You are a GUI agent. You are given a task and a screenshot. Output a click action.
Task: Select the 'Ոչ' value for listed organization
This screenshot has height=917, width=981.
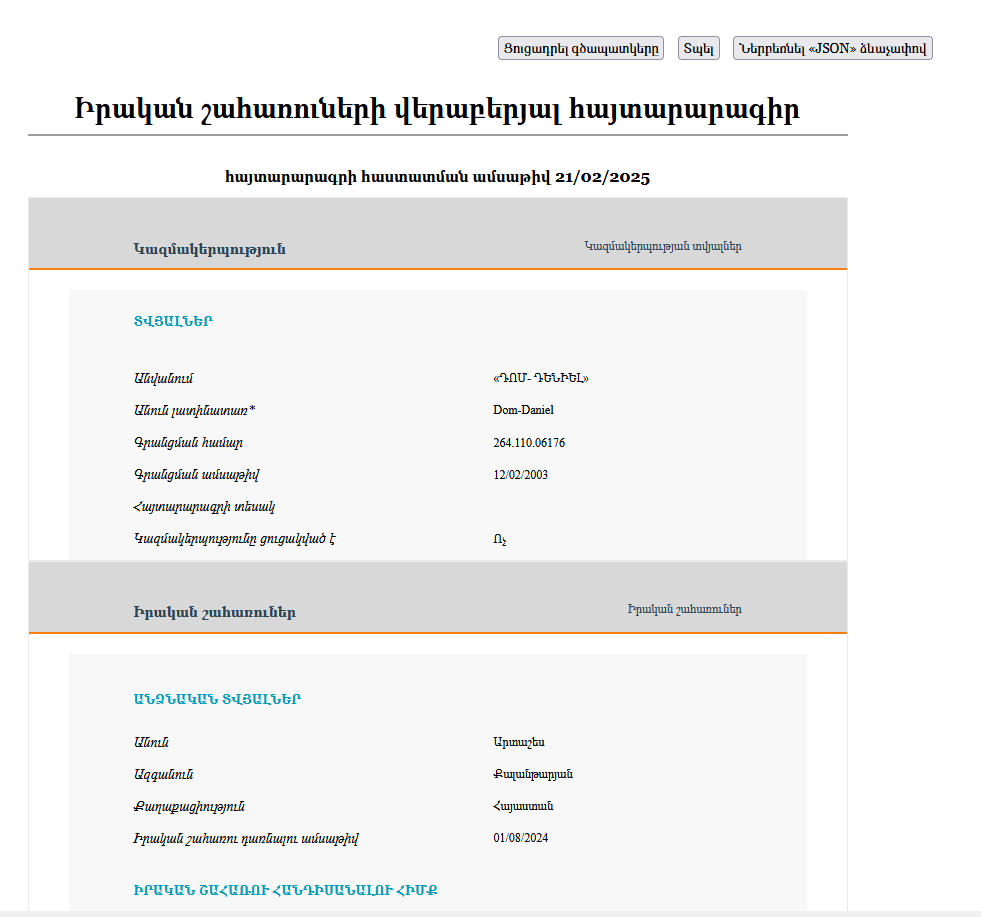(x=500, y=539)
